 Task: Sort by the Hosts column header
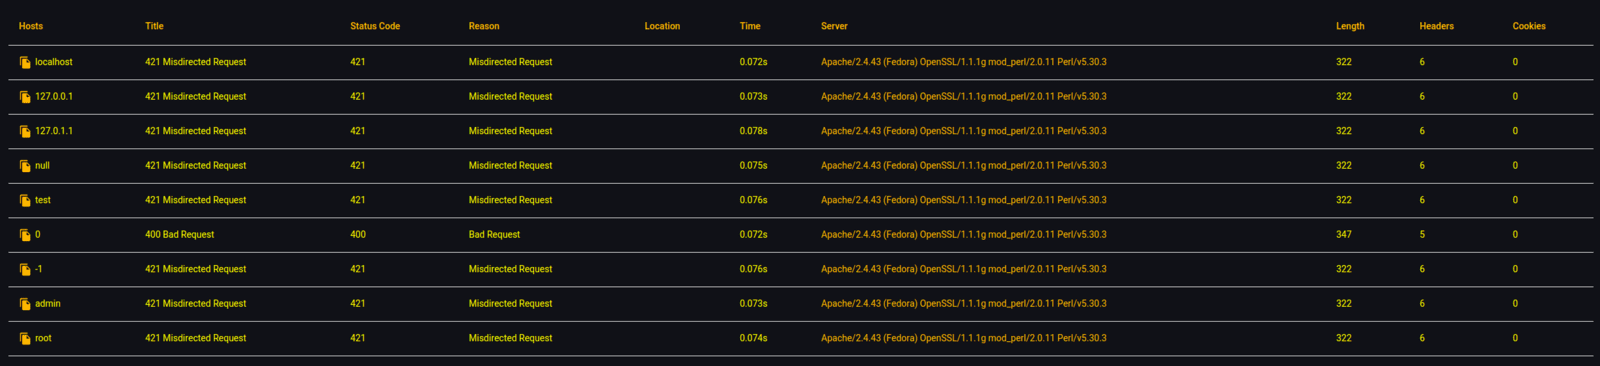tap(31, 26)
